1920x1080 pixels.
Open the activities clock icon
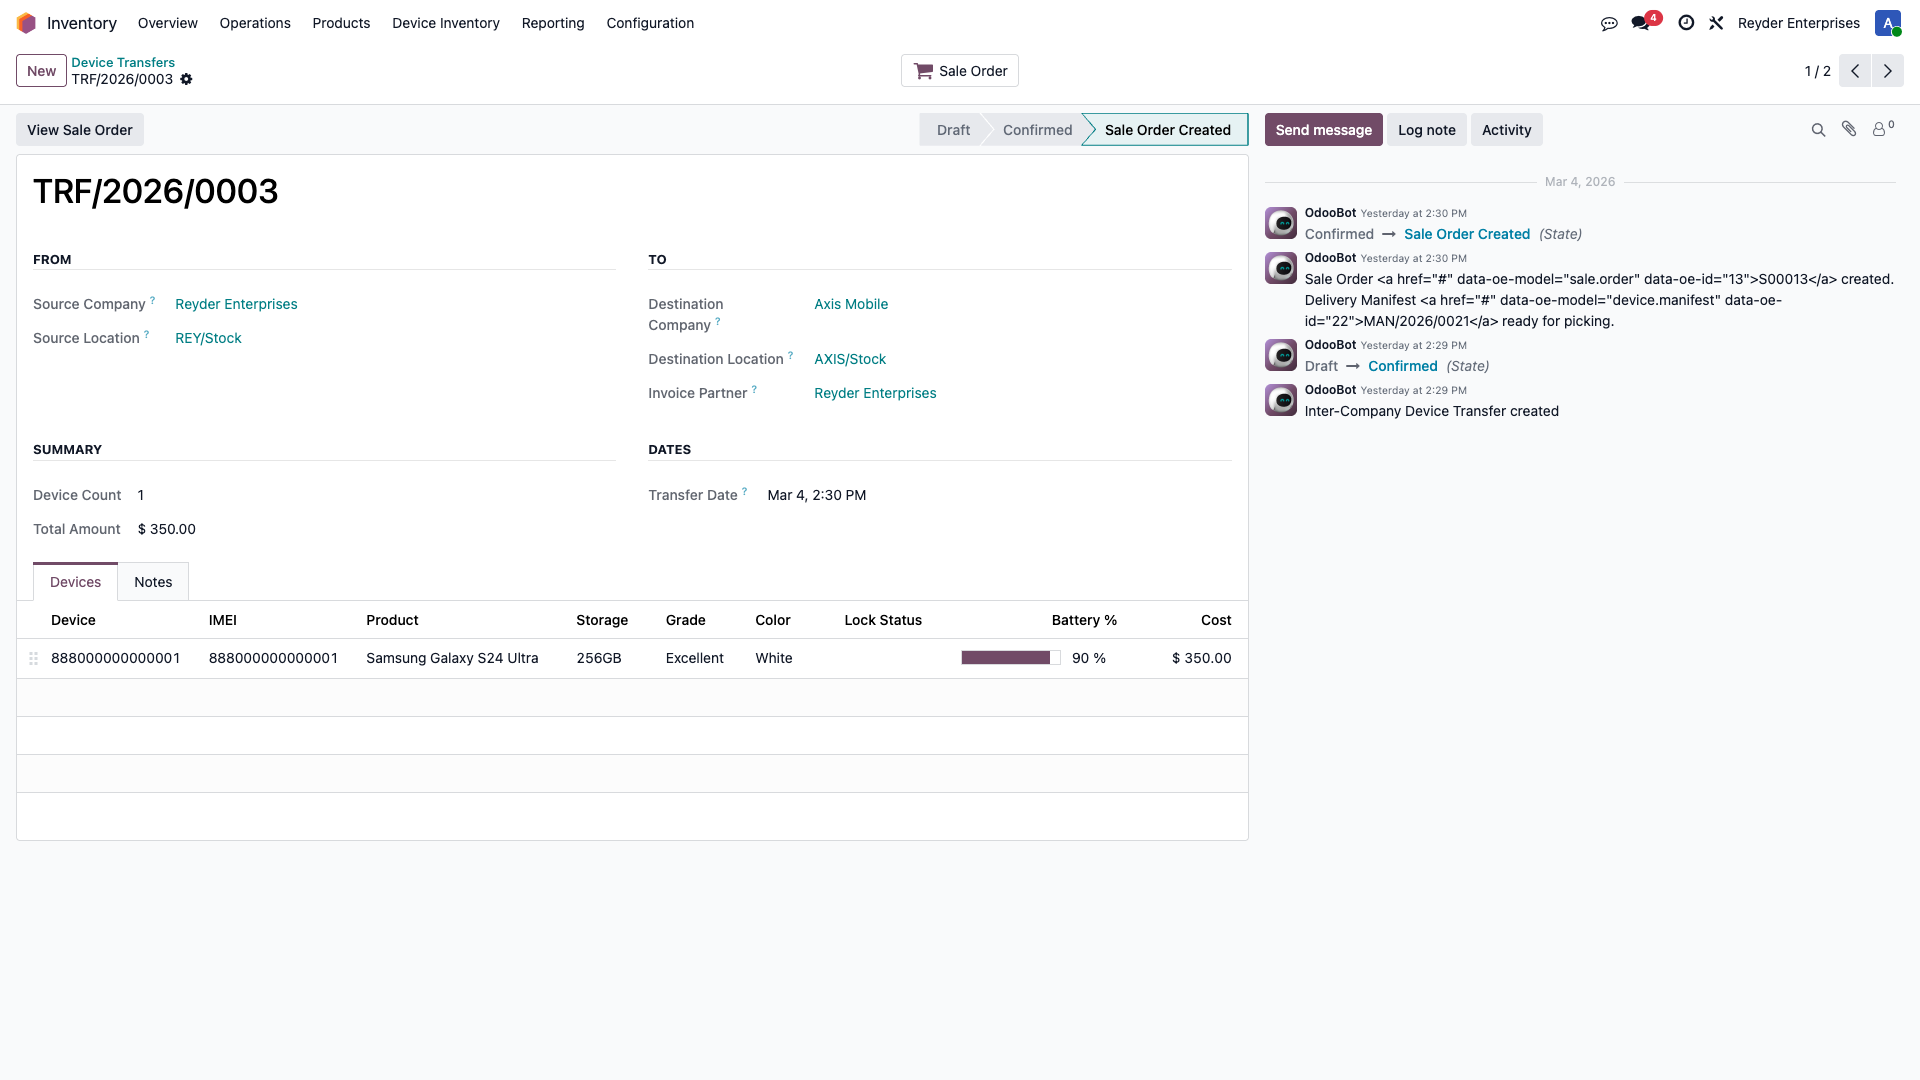click(x=1686, y=23)
